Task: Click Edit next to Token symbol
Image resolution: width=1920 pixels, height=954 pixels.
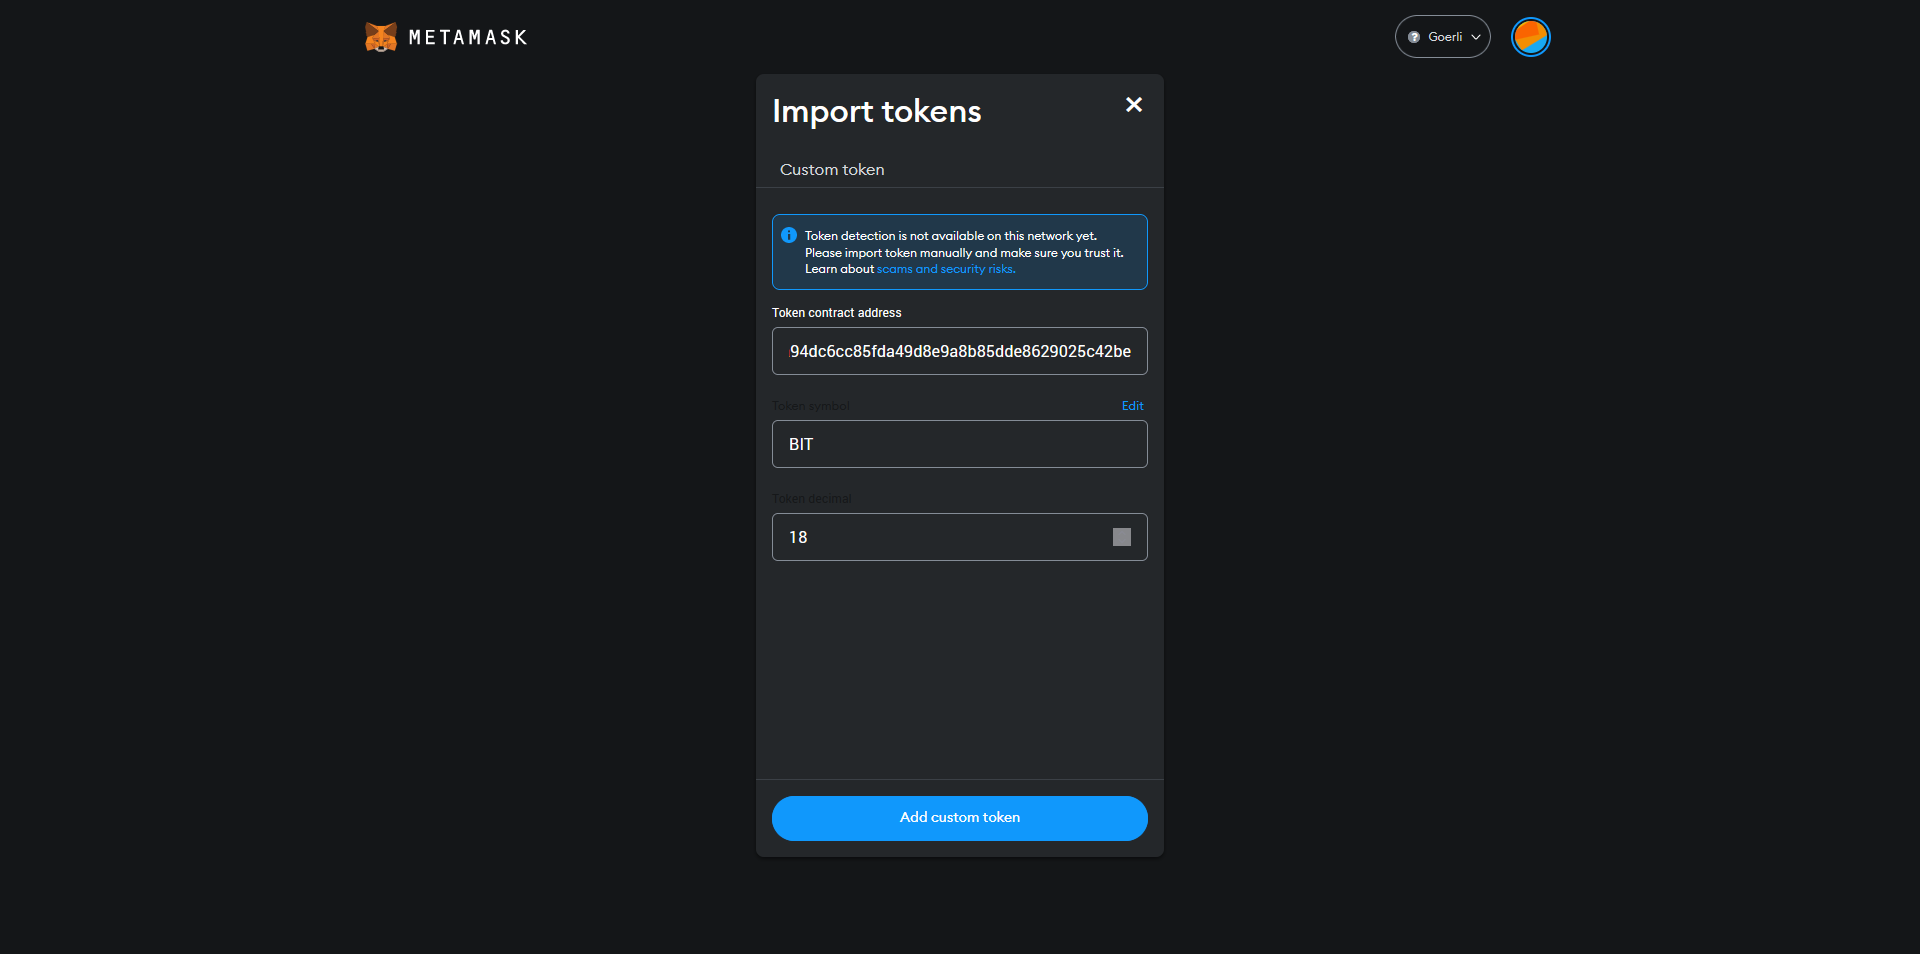Action: click(x=1132, y=406)
